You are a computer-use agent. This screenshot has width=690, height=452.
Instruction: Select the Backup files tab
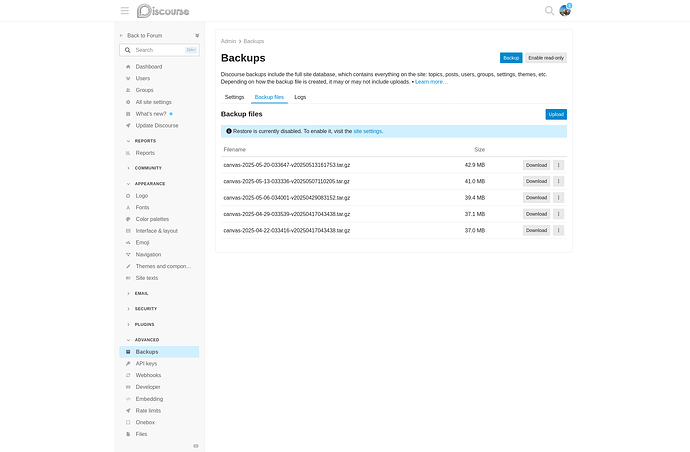click(x=269, y=97)
